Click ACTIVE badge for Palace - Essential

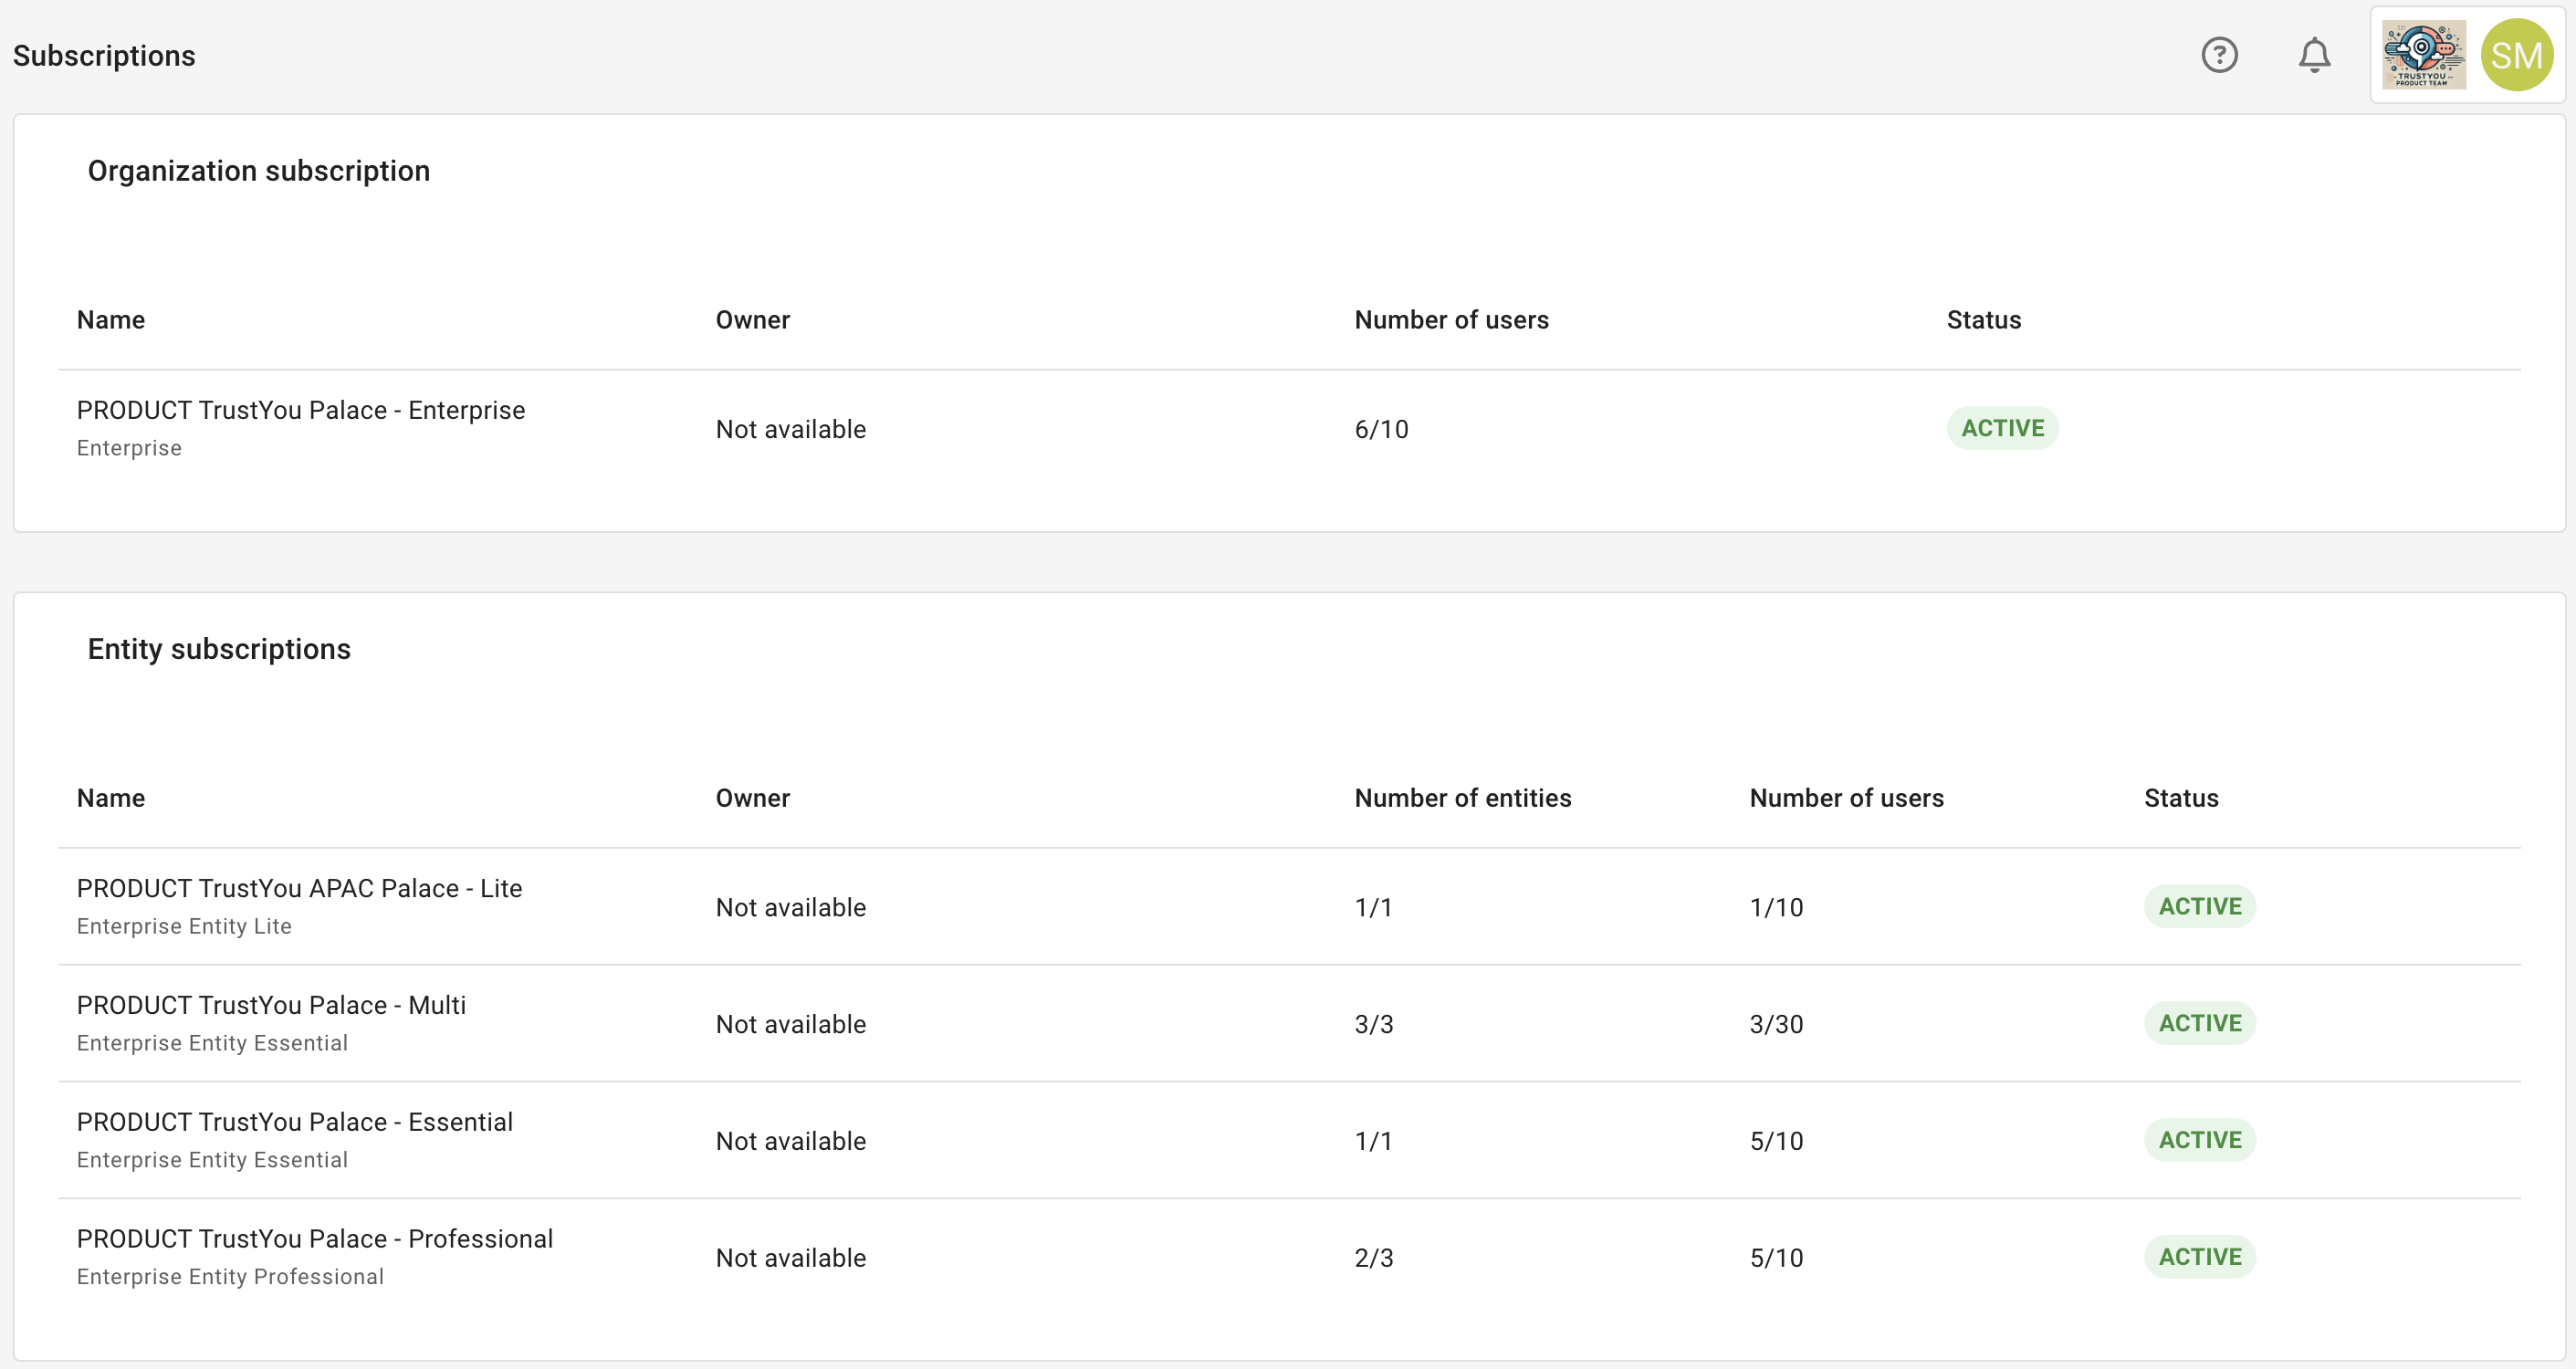[2200, 1140]
